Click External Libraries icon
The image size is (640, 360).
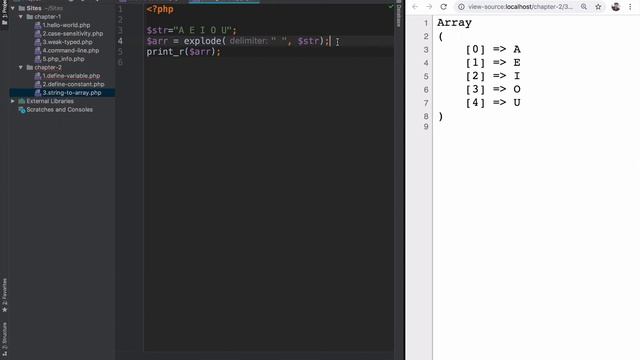tap(22, 101)
